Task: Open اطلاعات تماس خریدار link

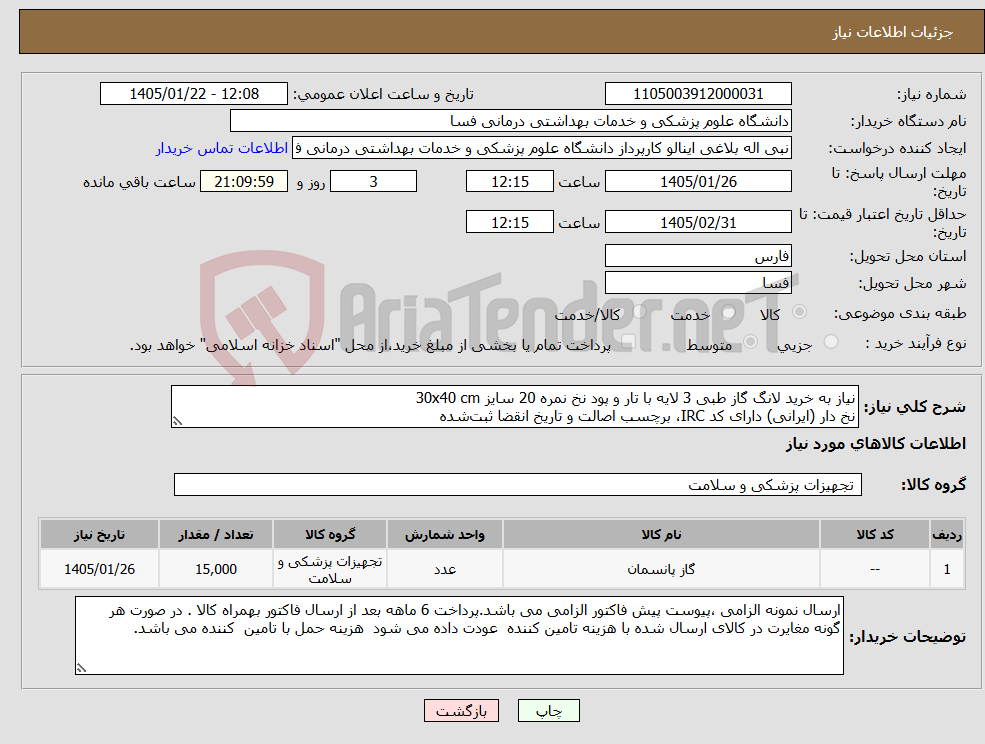Action: coord(222,148)
